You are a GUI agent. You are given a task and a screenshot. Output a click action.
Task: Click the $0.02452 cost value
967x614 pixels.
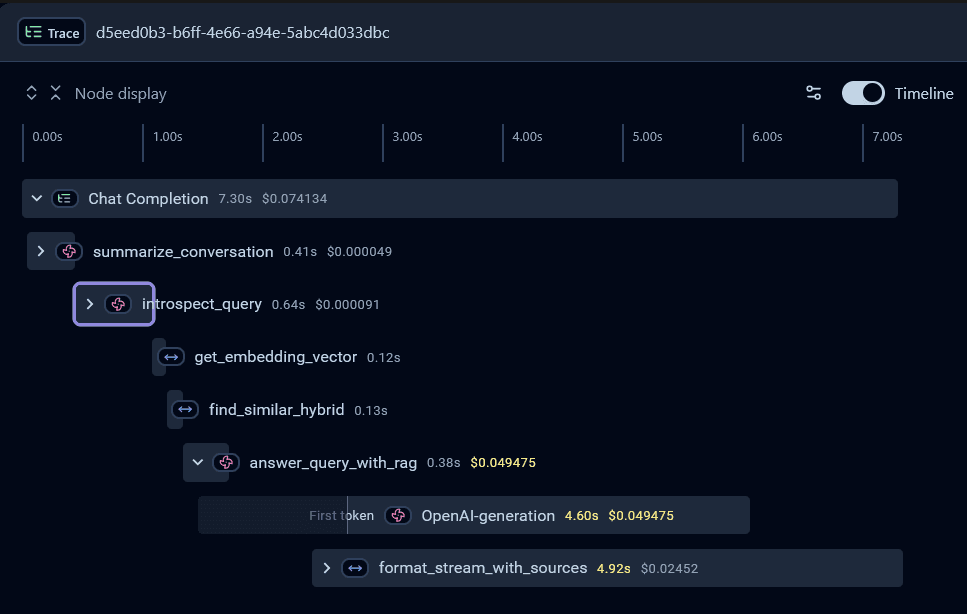(669, 568)
